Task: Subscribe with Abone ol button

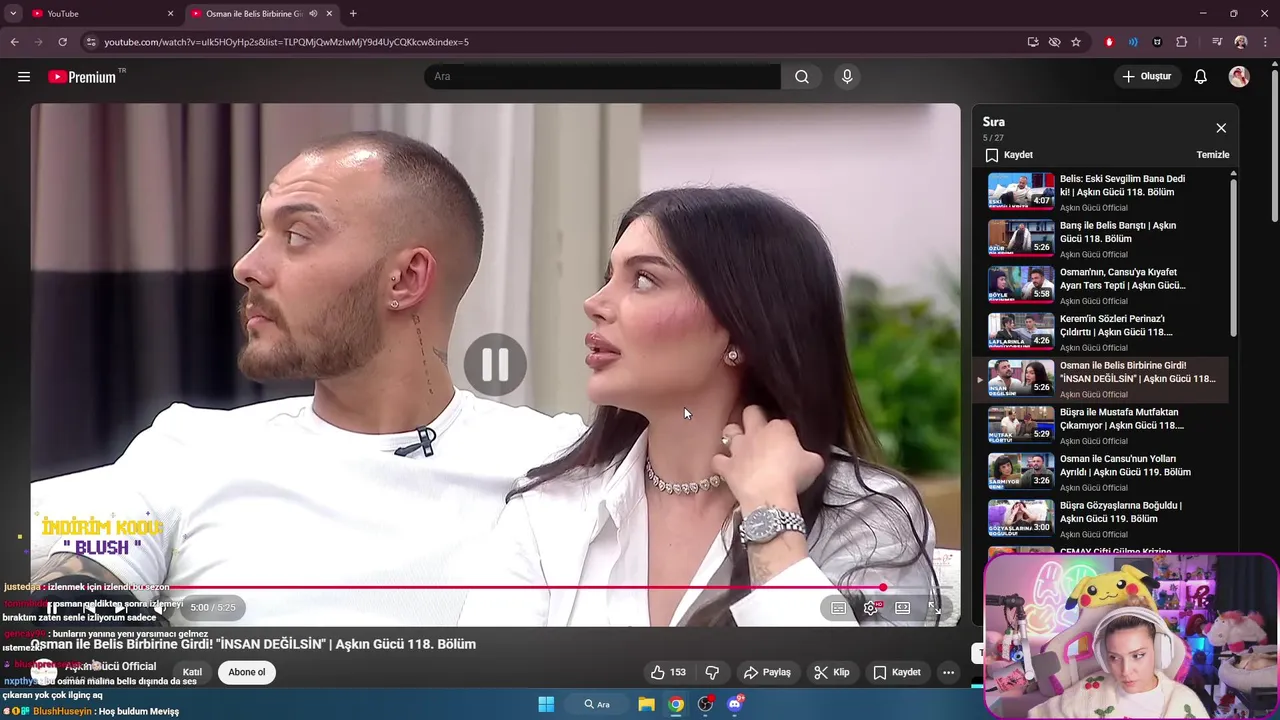Action: click(x=247, y=672)
